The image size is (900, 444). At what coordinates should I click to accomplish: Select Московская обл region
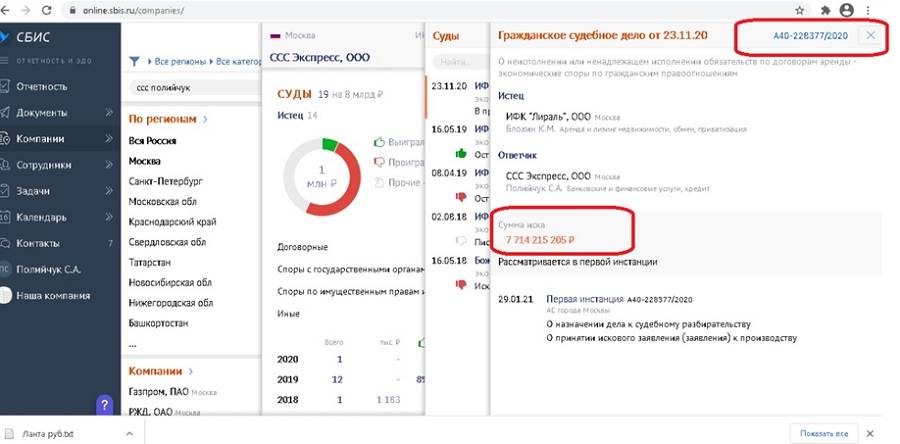coord(162,201)
